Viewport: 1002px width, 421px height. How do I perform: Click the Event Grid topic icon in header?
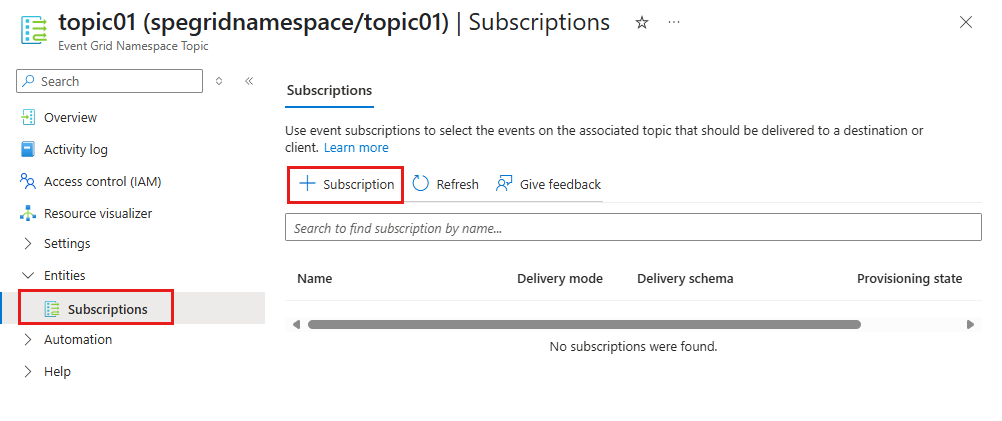pos(34,29)
